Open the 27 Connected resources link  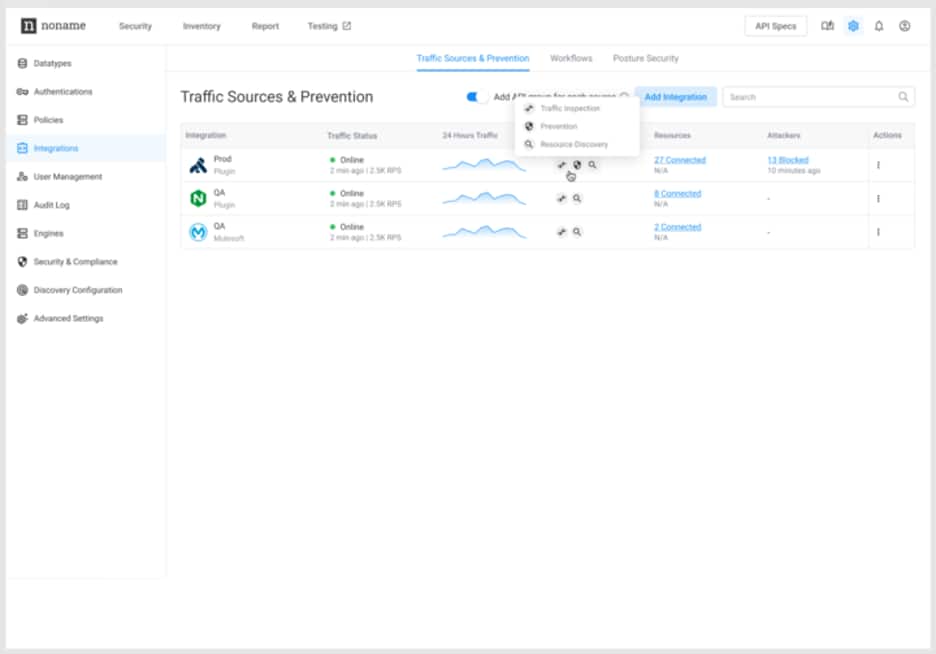click(x=680, y=160)
